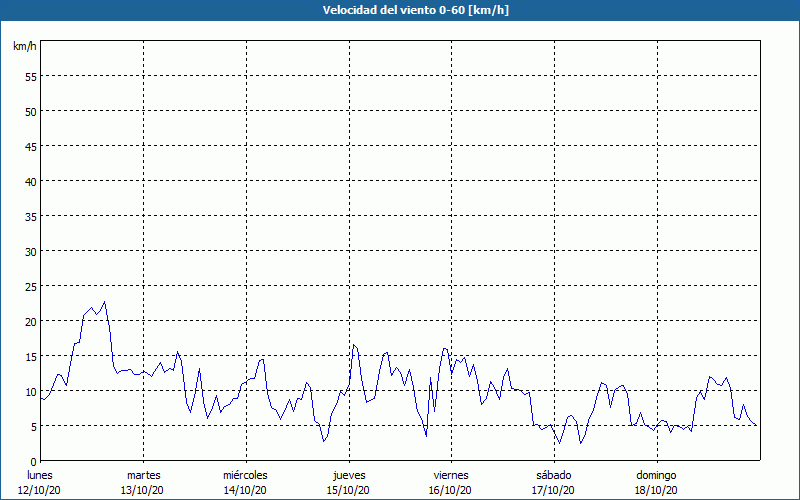Click the 'km/h' axis unit label
Screen dimensions: 800x500
(x=25, y=46)
